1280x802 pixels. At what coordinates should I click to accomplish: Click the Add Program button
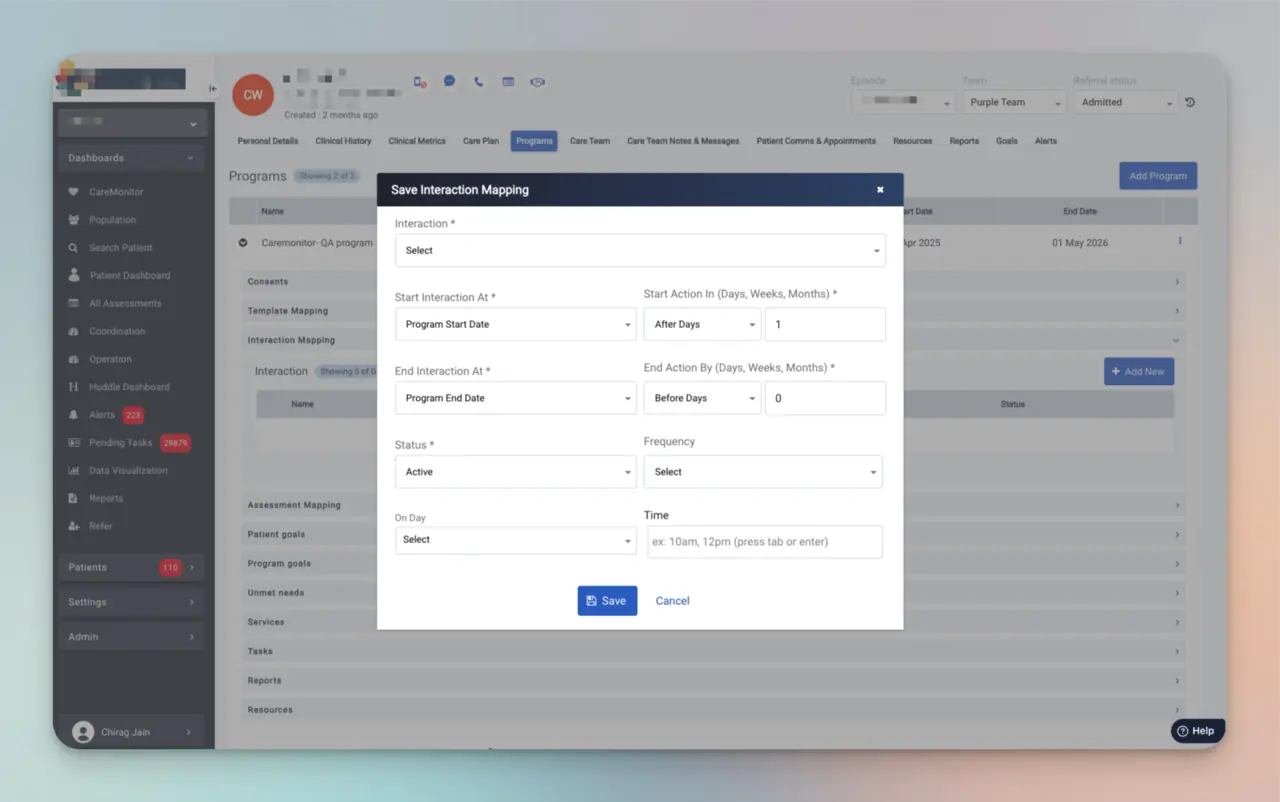(1158, 176)
